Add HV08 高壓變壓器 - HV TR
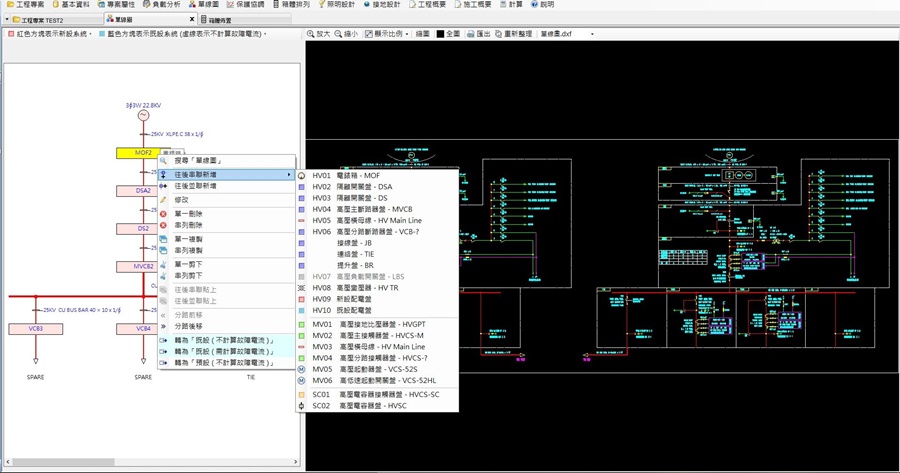The width and height of the screenshot is (900, 473). point(377,288)
